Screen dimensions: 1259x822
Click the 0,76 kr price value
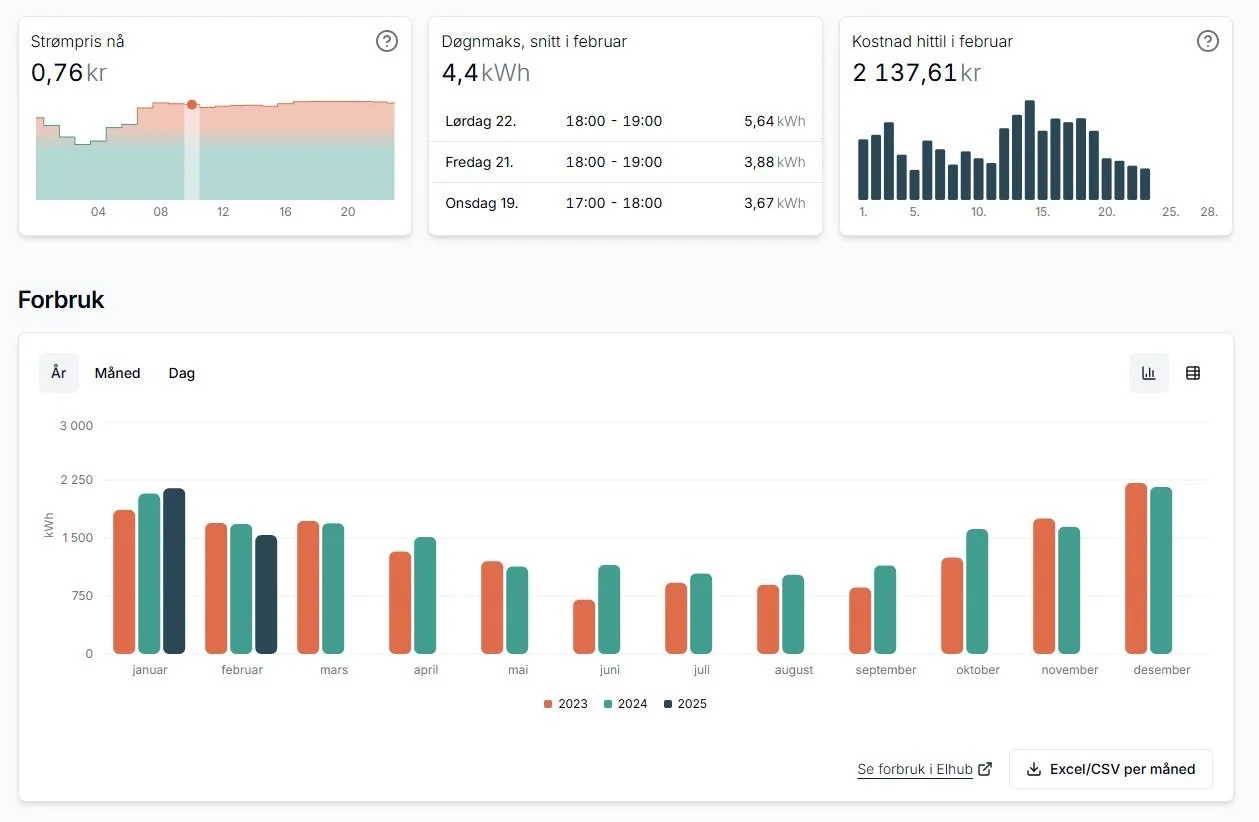[x=69, y=73]
